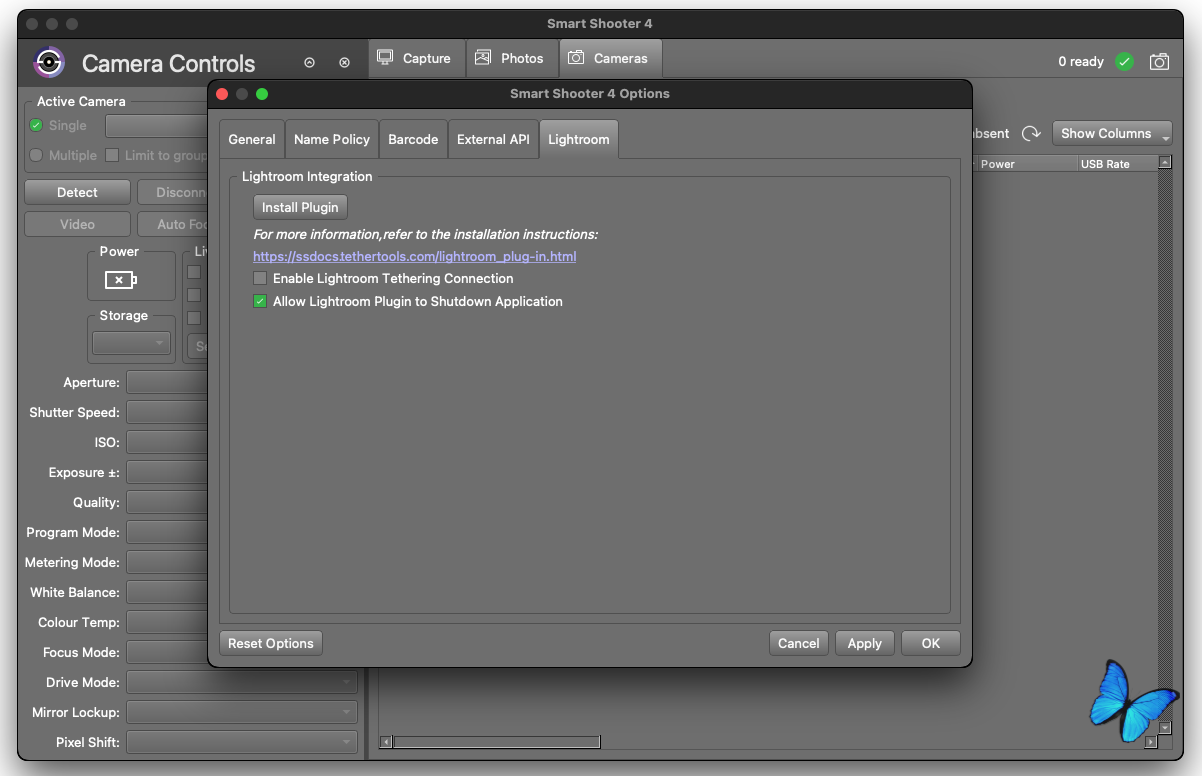Click the refresh arrow icon beside Show Columns
Screen dimensions: 1202x776
click(x=1031, y=133)
